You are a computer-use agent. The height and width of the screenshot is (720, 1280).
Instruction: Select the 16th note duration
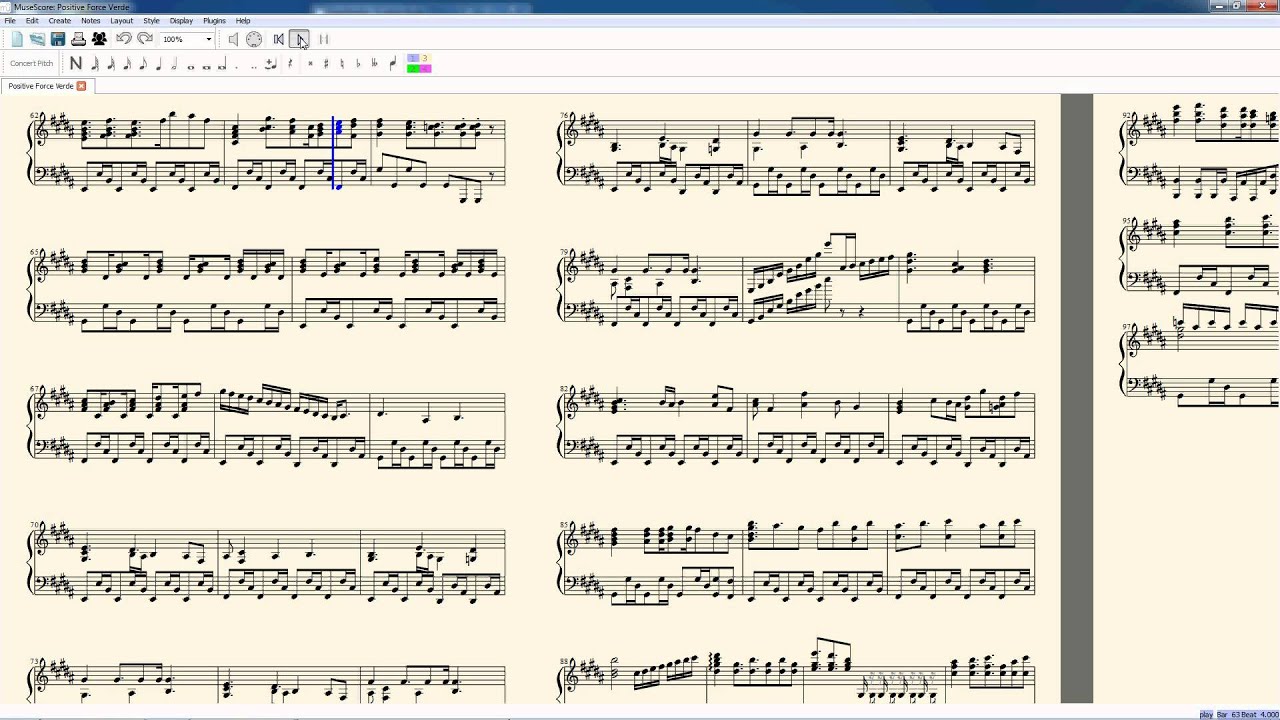127,64
